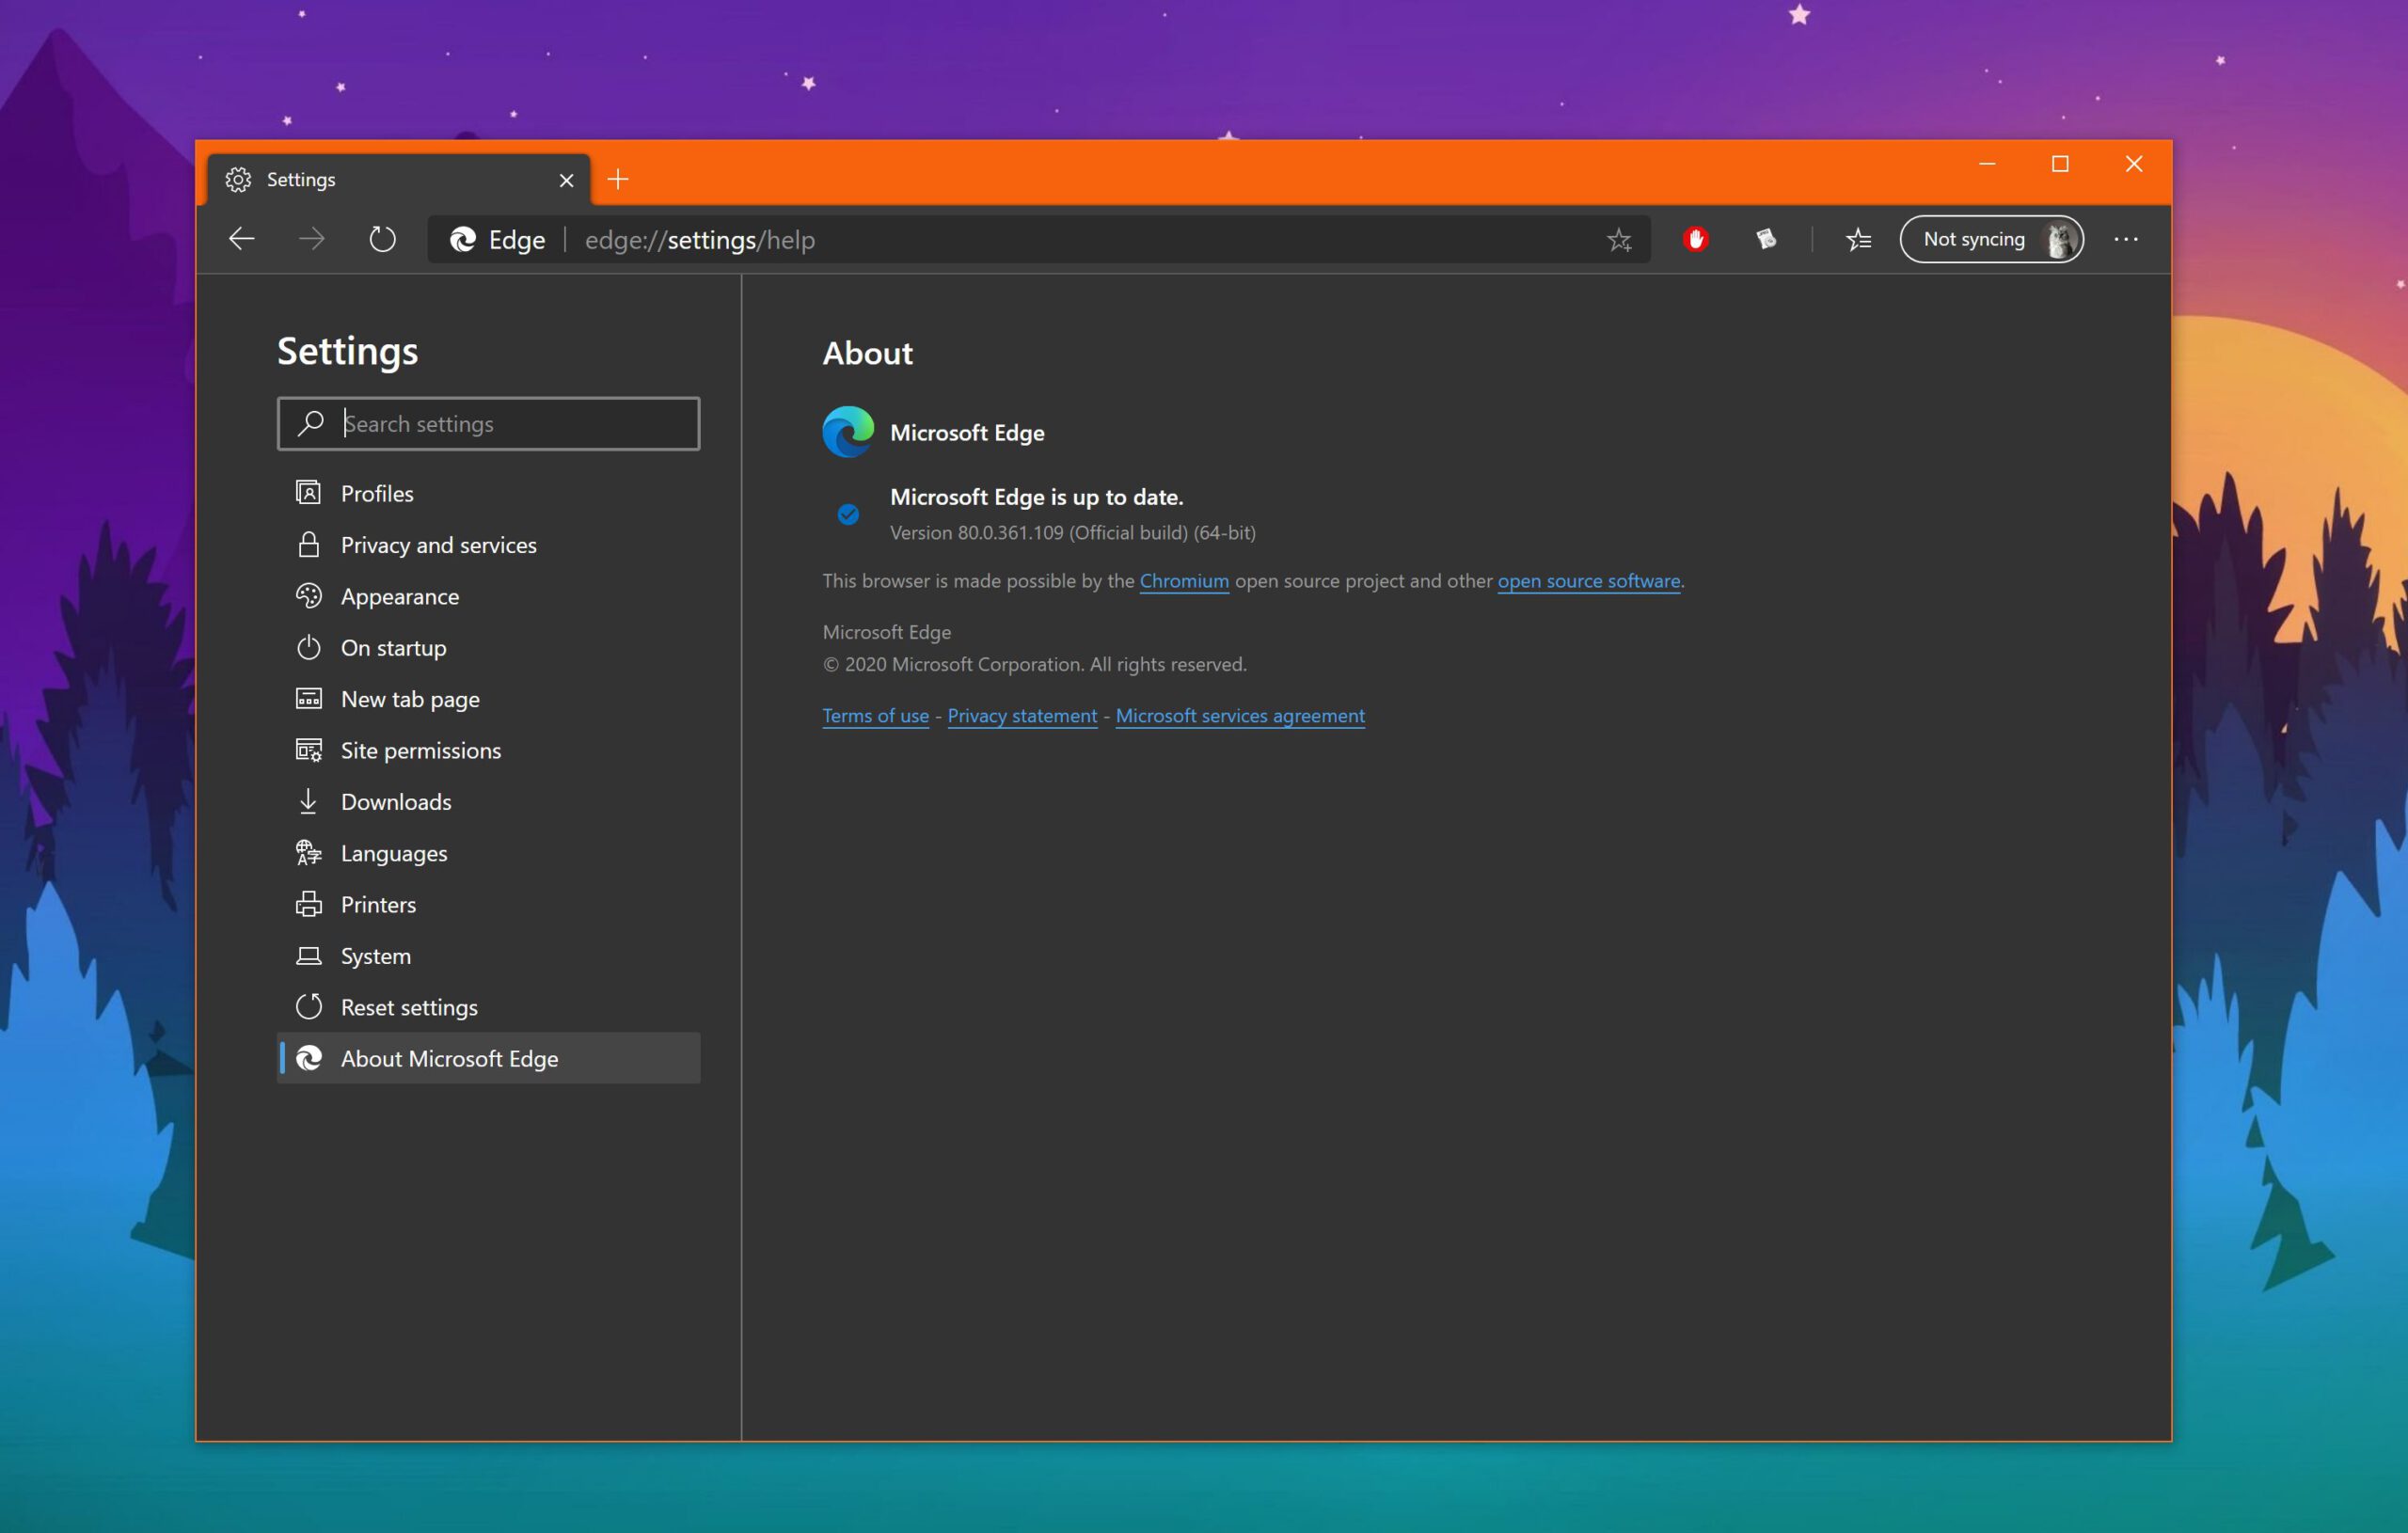Click the Profiles sidebar icon
Screen dimensions: 2408x1533
(x=308, y=493)
